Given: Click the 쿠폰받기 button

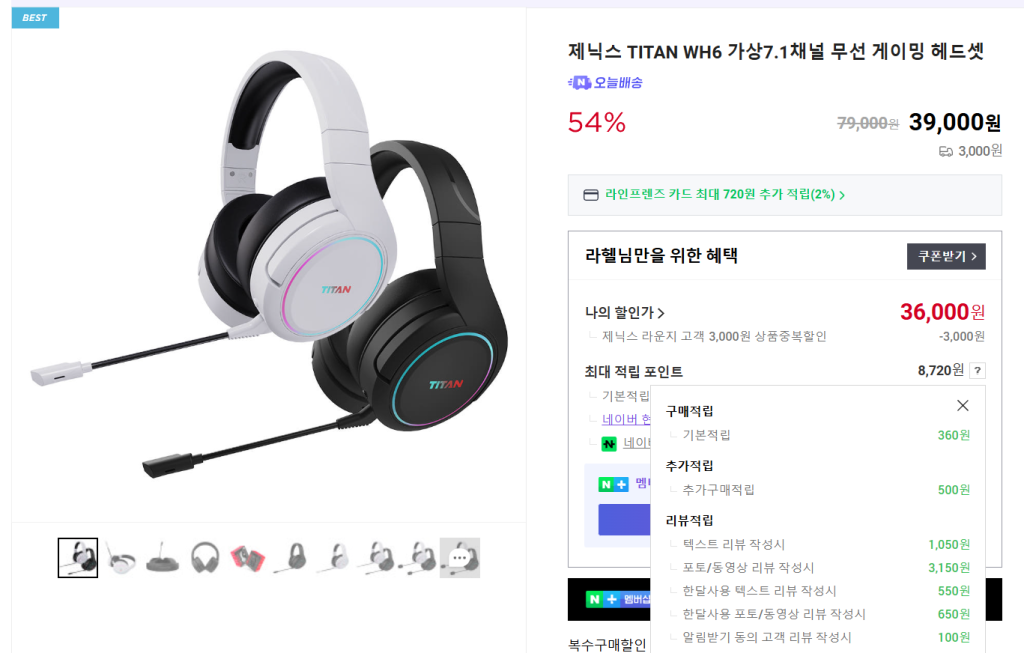Looking at the screenshot, I should point(946,256).
